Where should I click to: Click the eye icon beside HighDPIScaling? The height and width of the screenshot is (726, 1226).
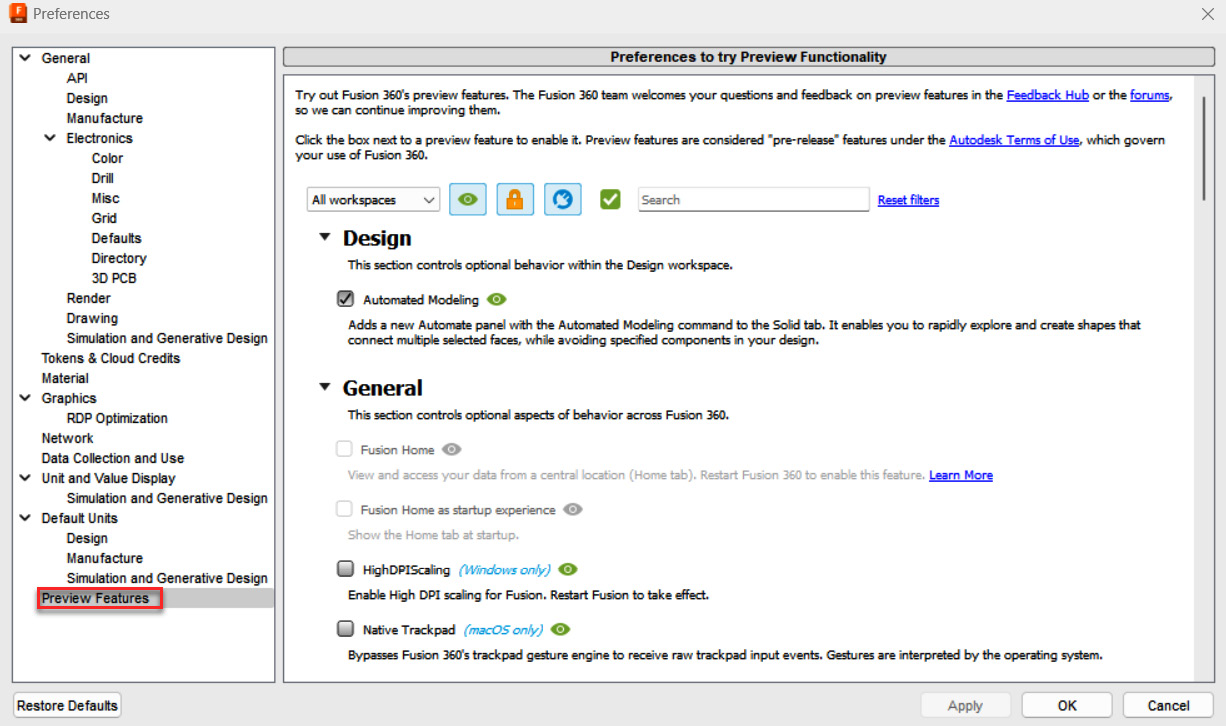pyautogui.click(x=567, y=569)
